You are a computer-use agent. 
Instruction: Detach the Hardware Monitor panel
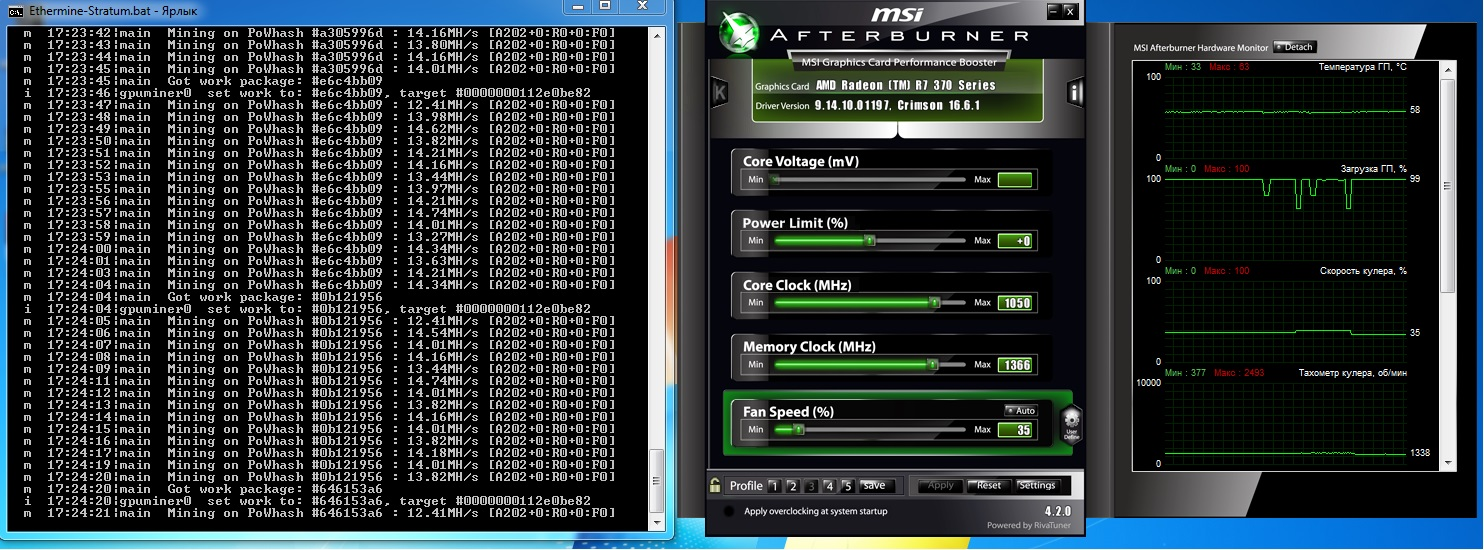pos(1295,47)
